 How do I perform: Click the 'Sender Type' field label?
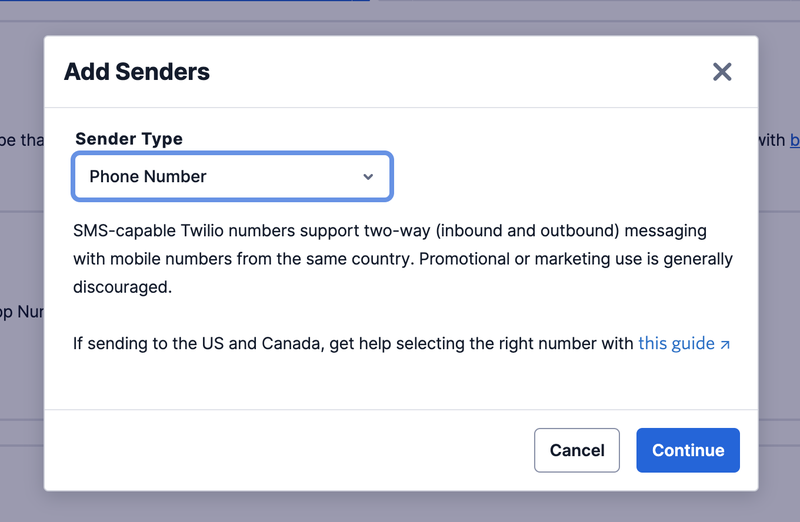(x=129, y=139)
